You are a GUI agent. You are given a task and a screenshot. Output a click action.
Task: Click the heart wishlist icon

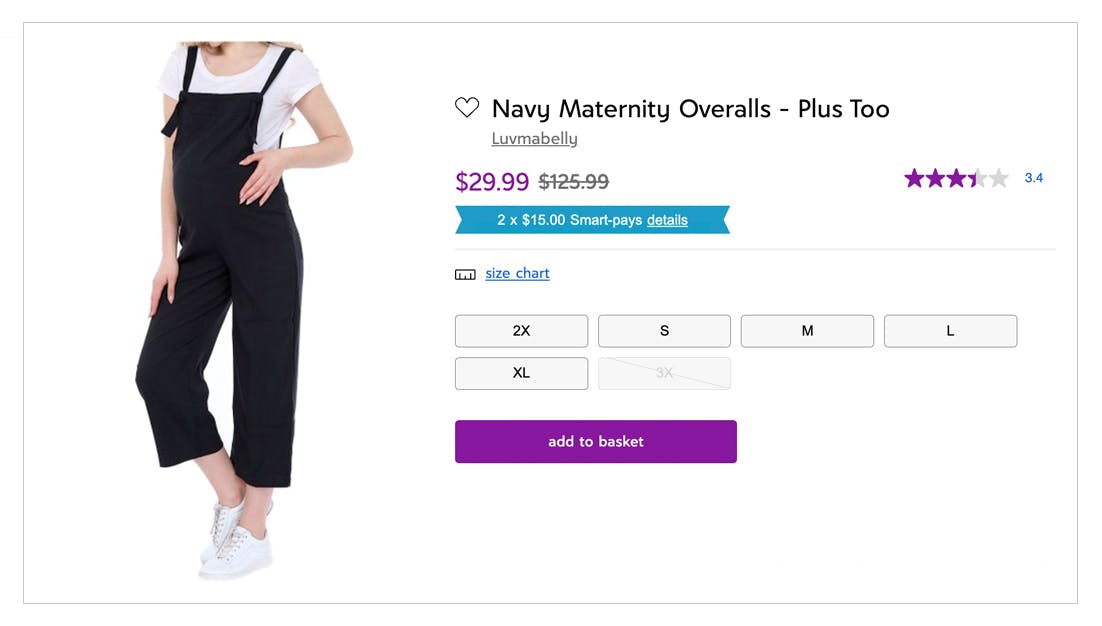tap(466, 108)
